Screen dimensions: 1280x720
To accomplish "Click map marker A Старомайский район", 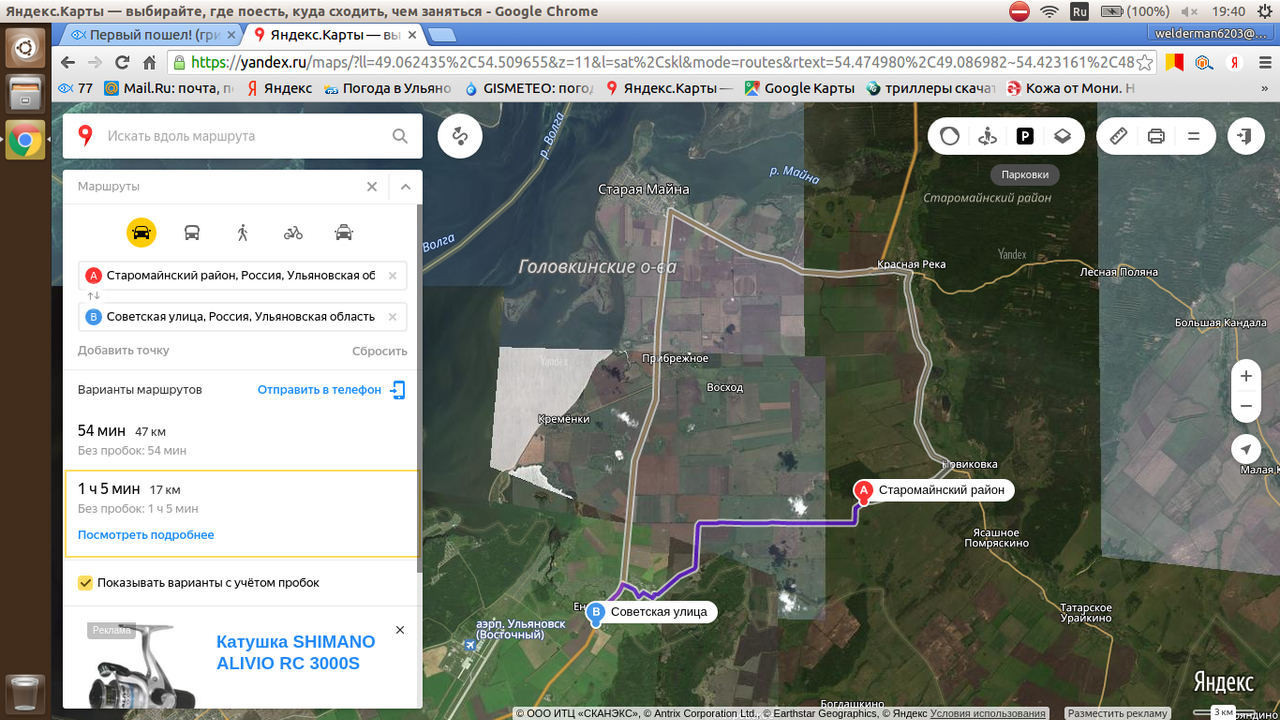I will (x=862, y=491).
